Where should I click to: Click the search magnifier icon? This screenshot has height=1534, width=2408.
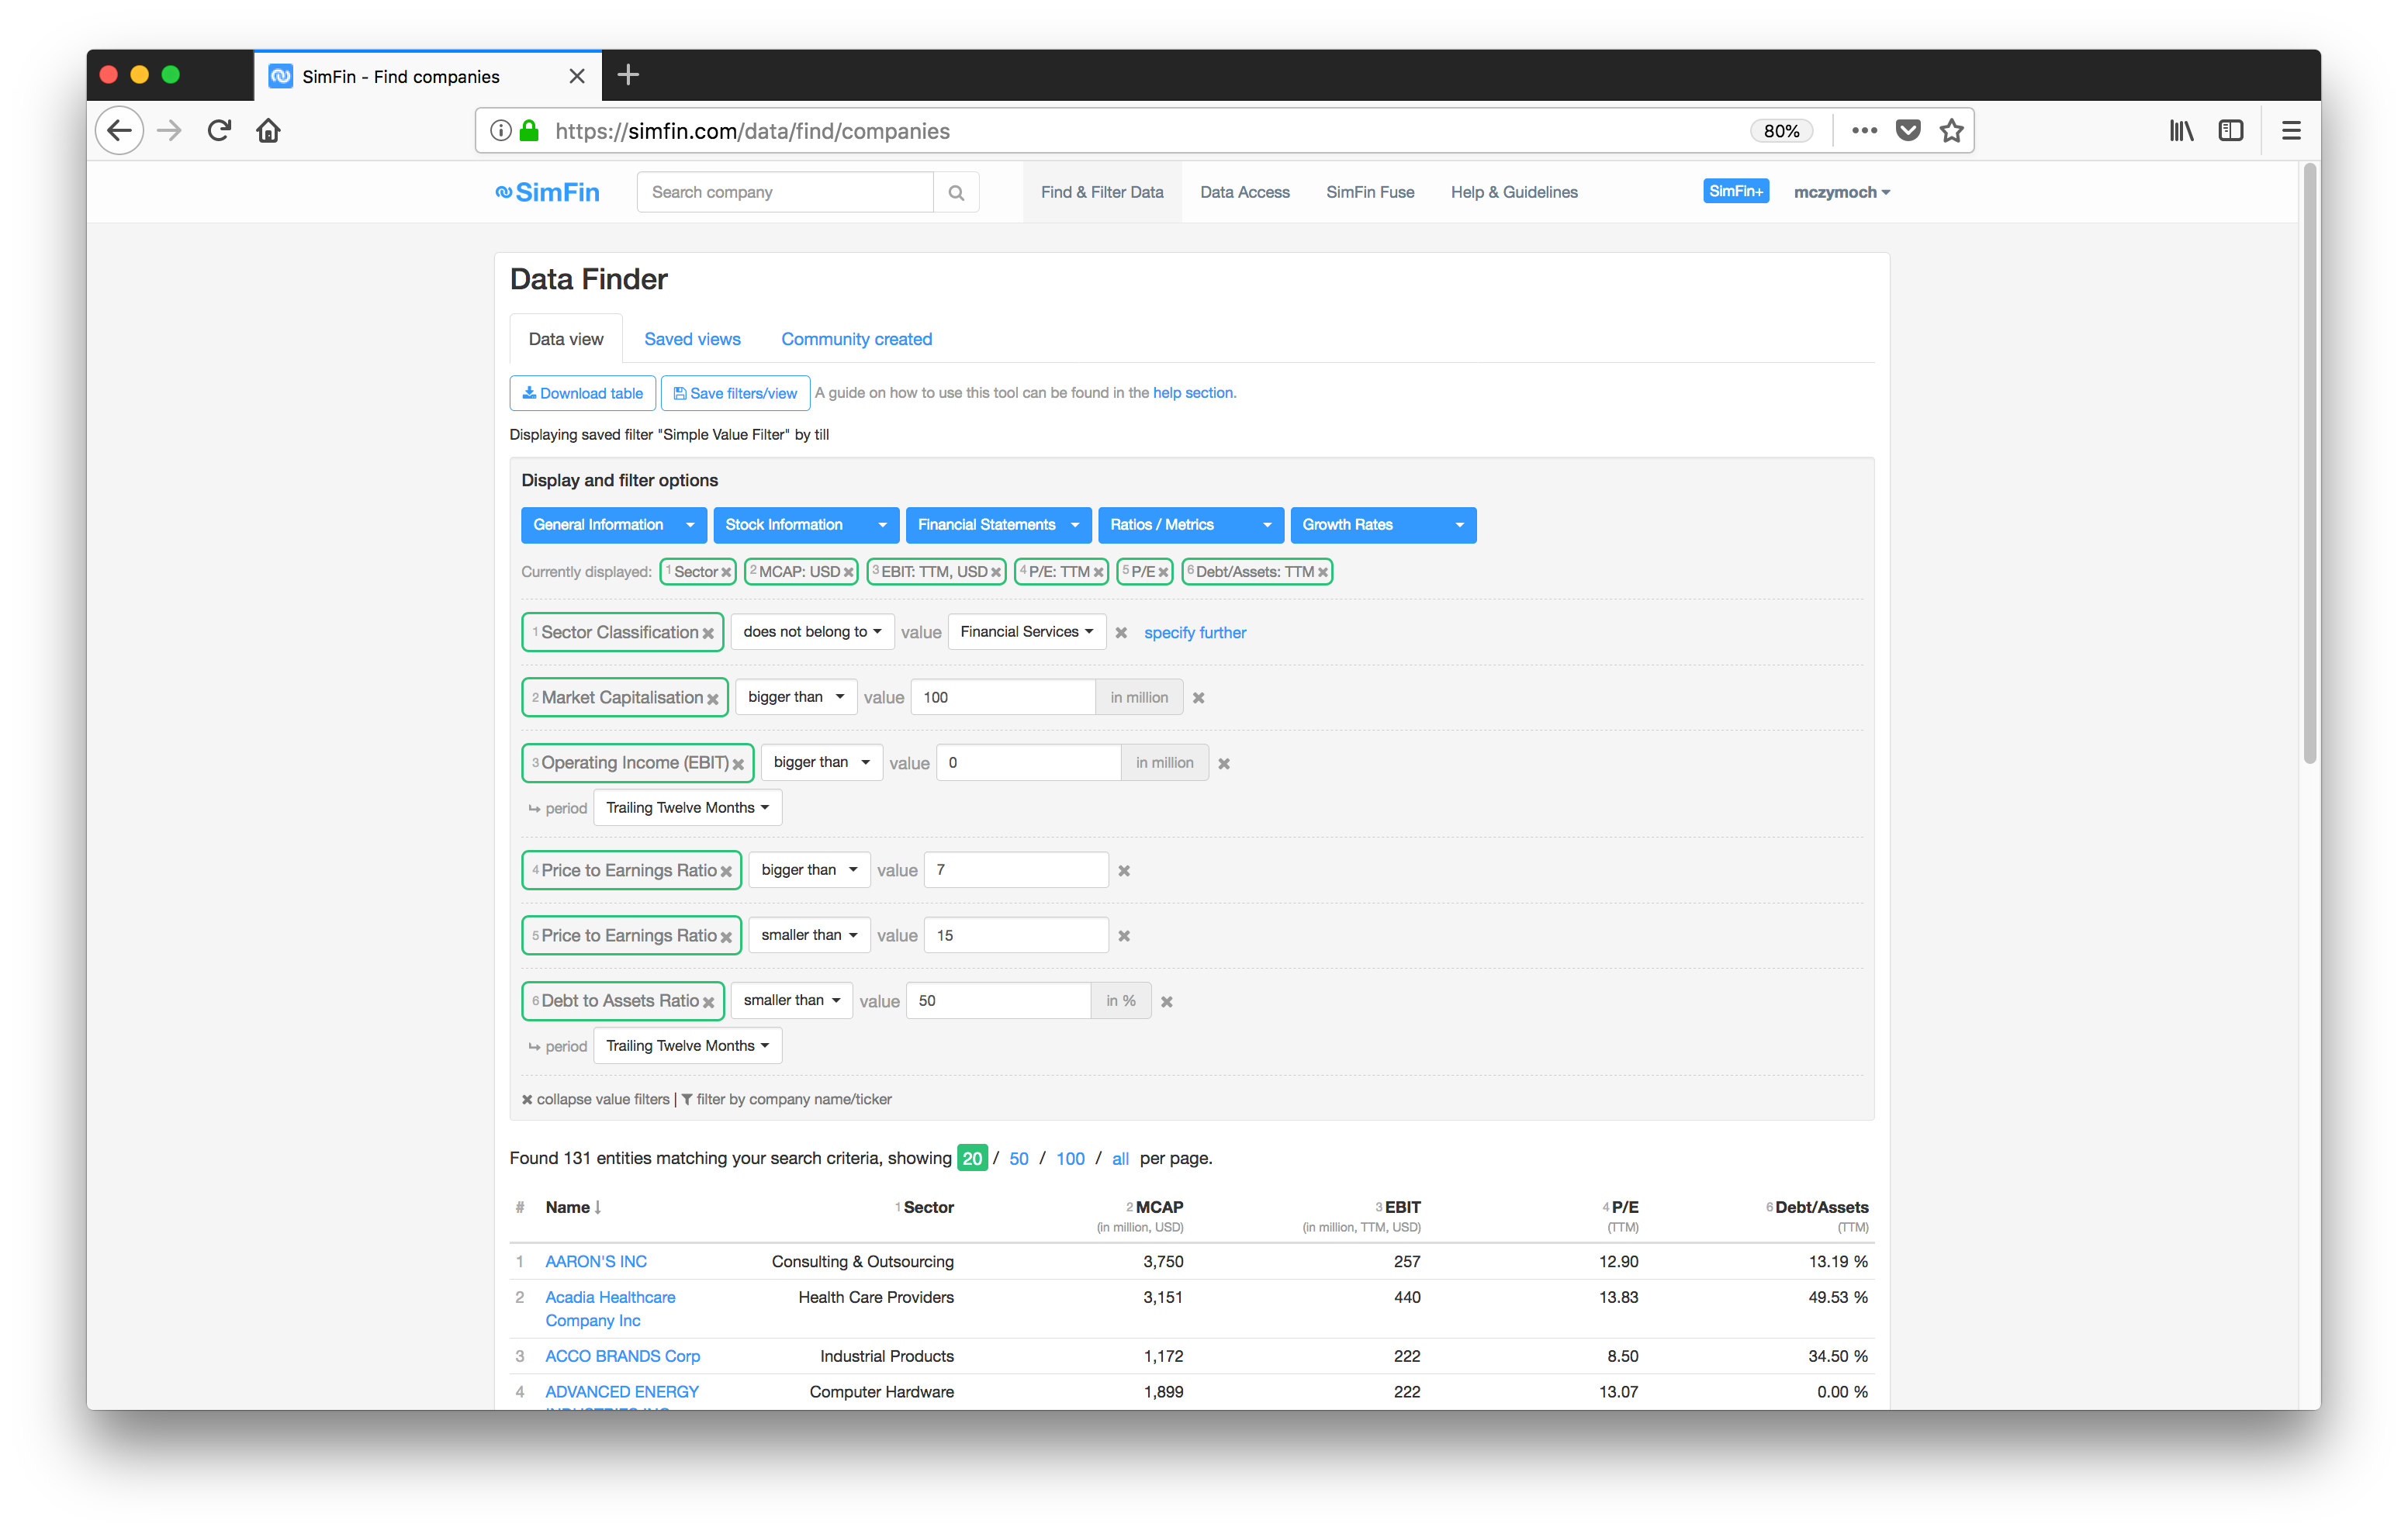tap(955, 193)
